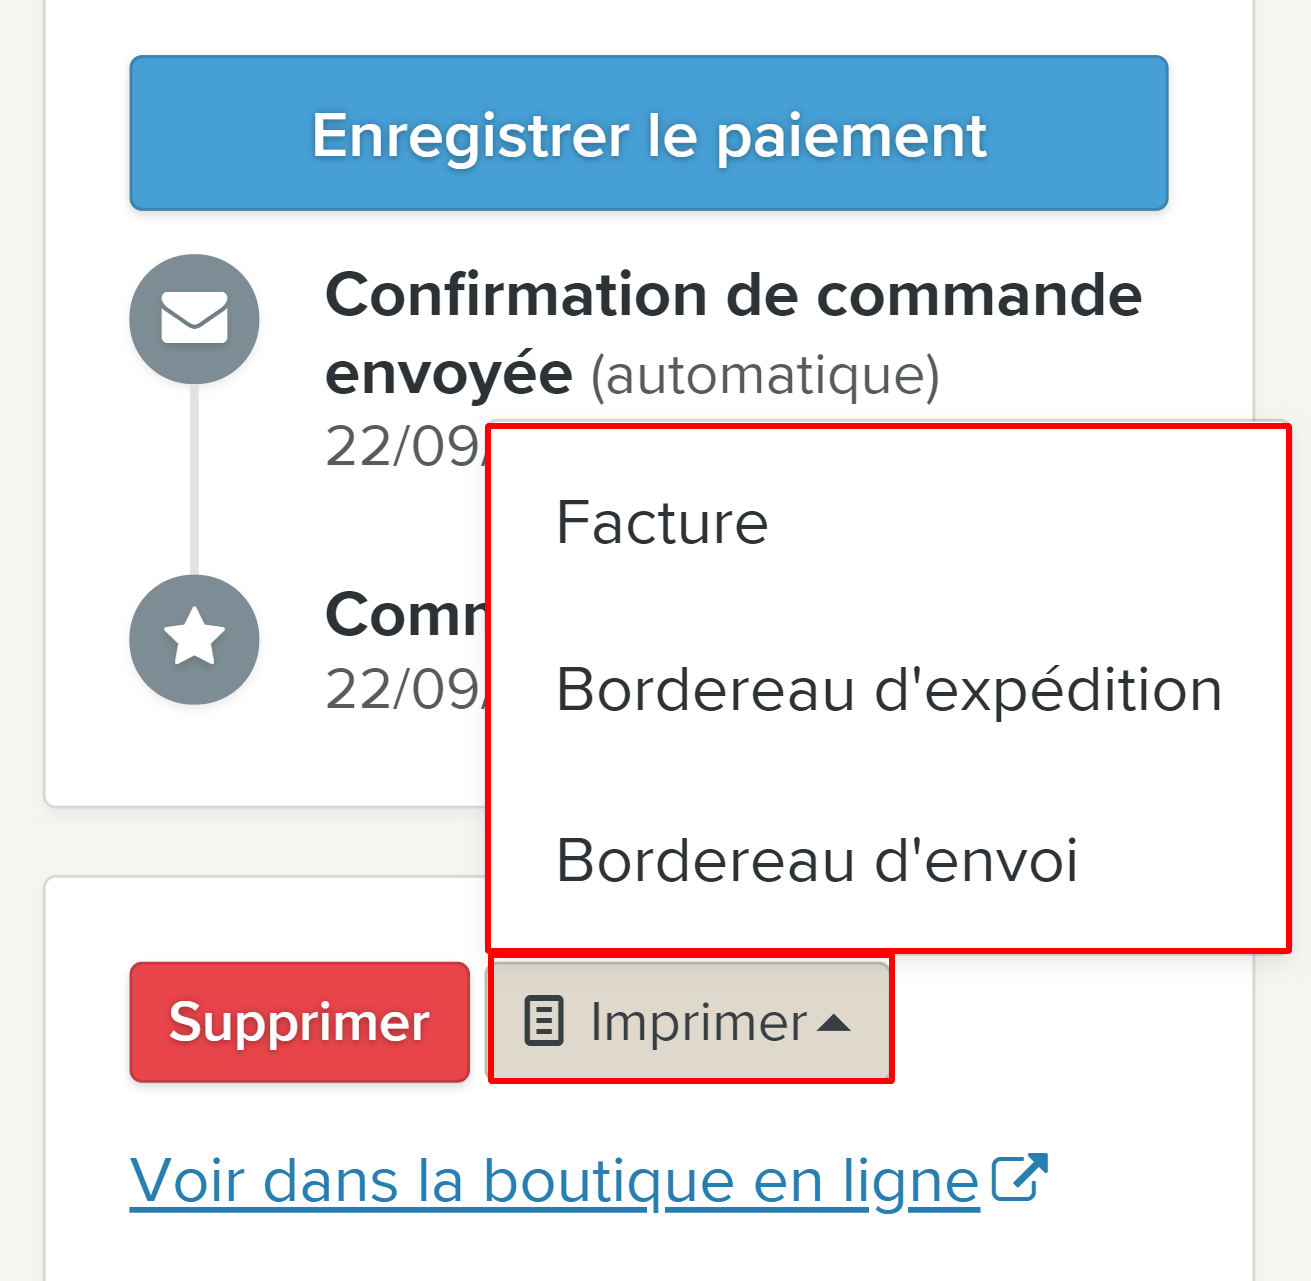Click the date beside the star event
This screenshot has height=1281, width=1311.
(406, 689)
